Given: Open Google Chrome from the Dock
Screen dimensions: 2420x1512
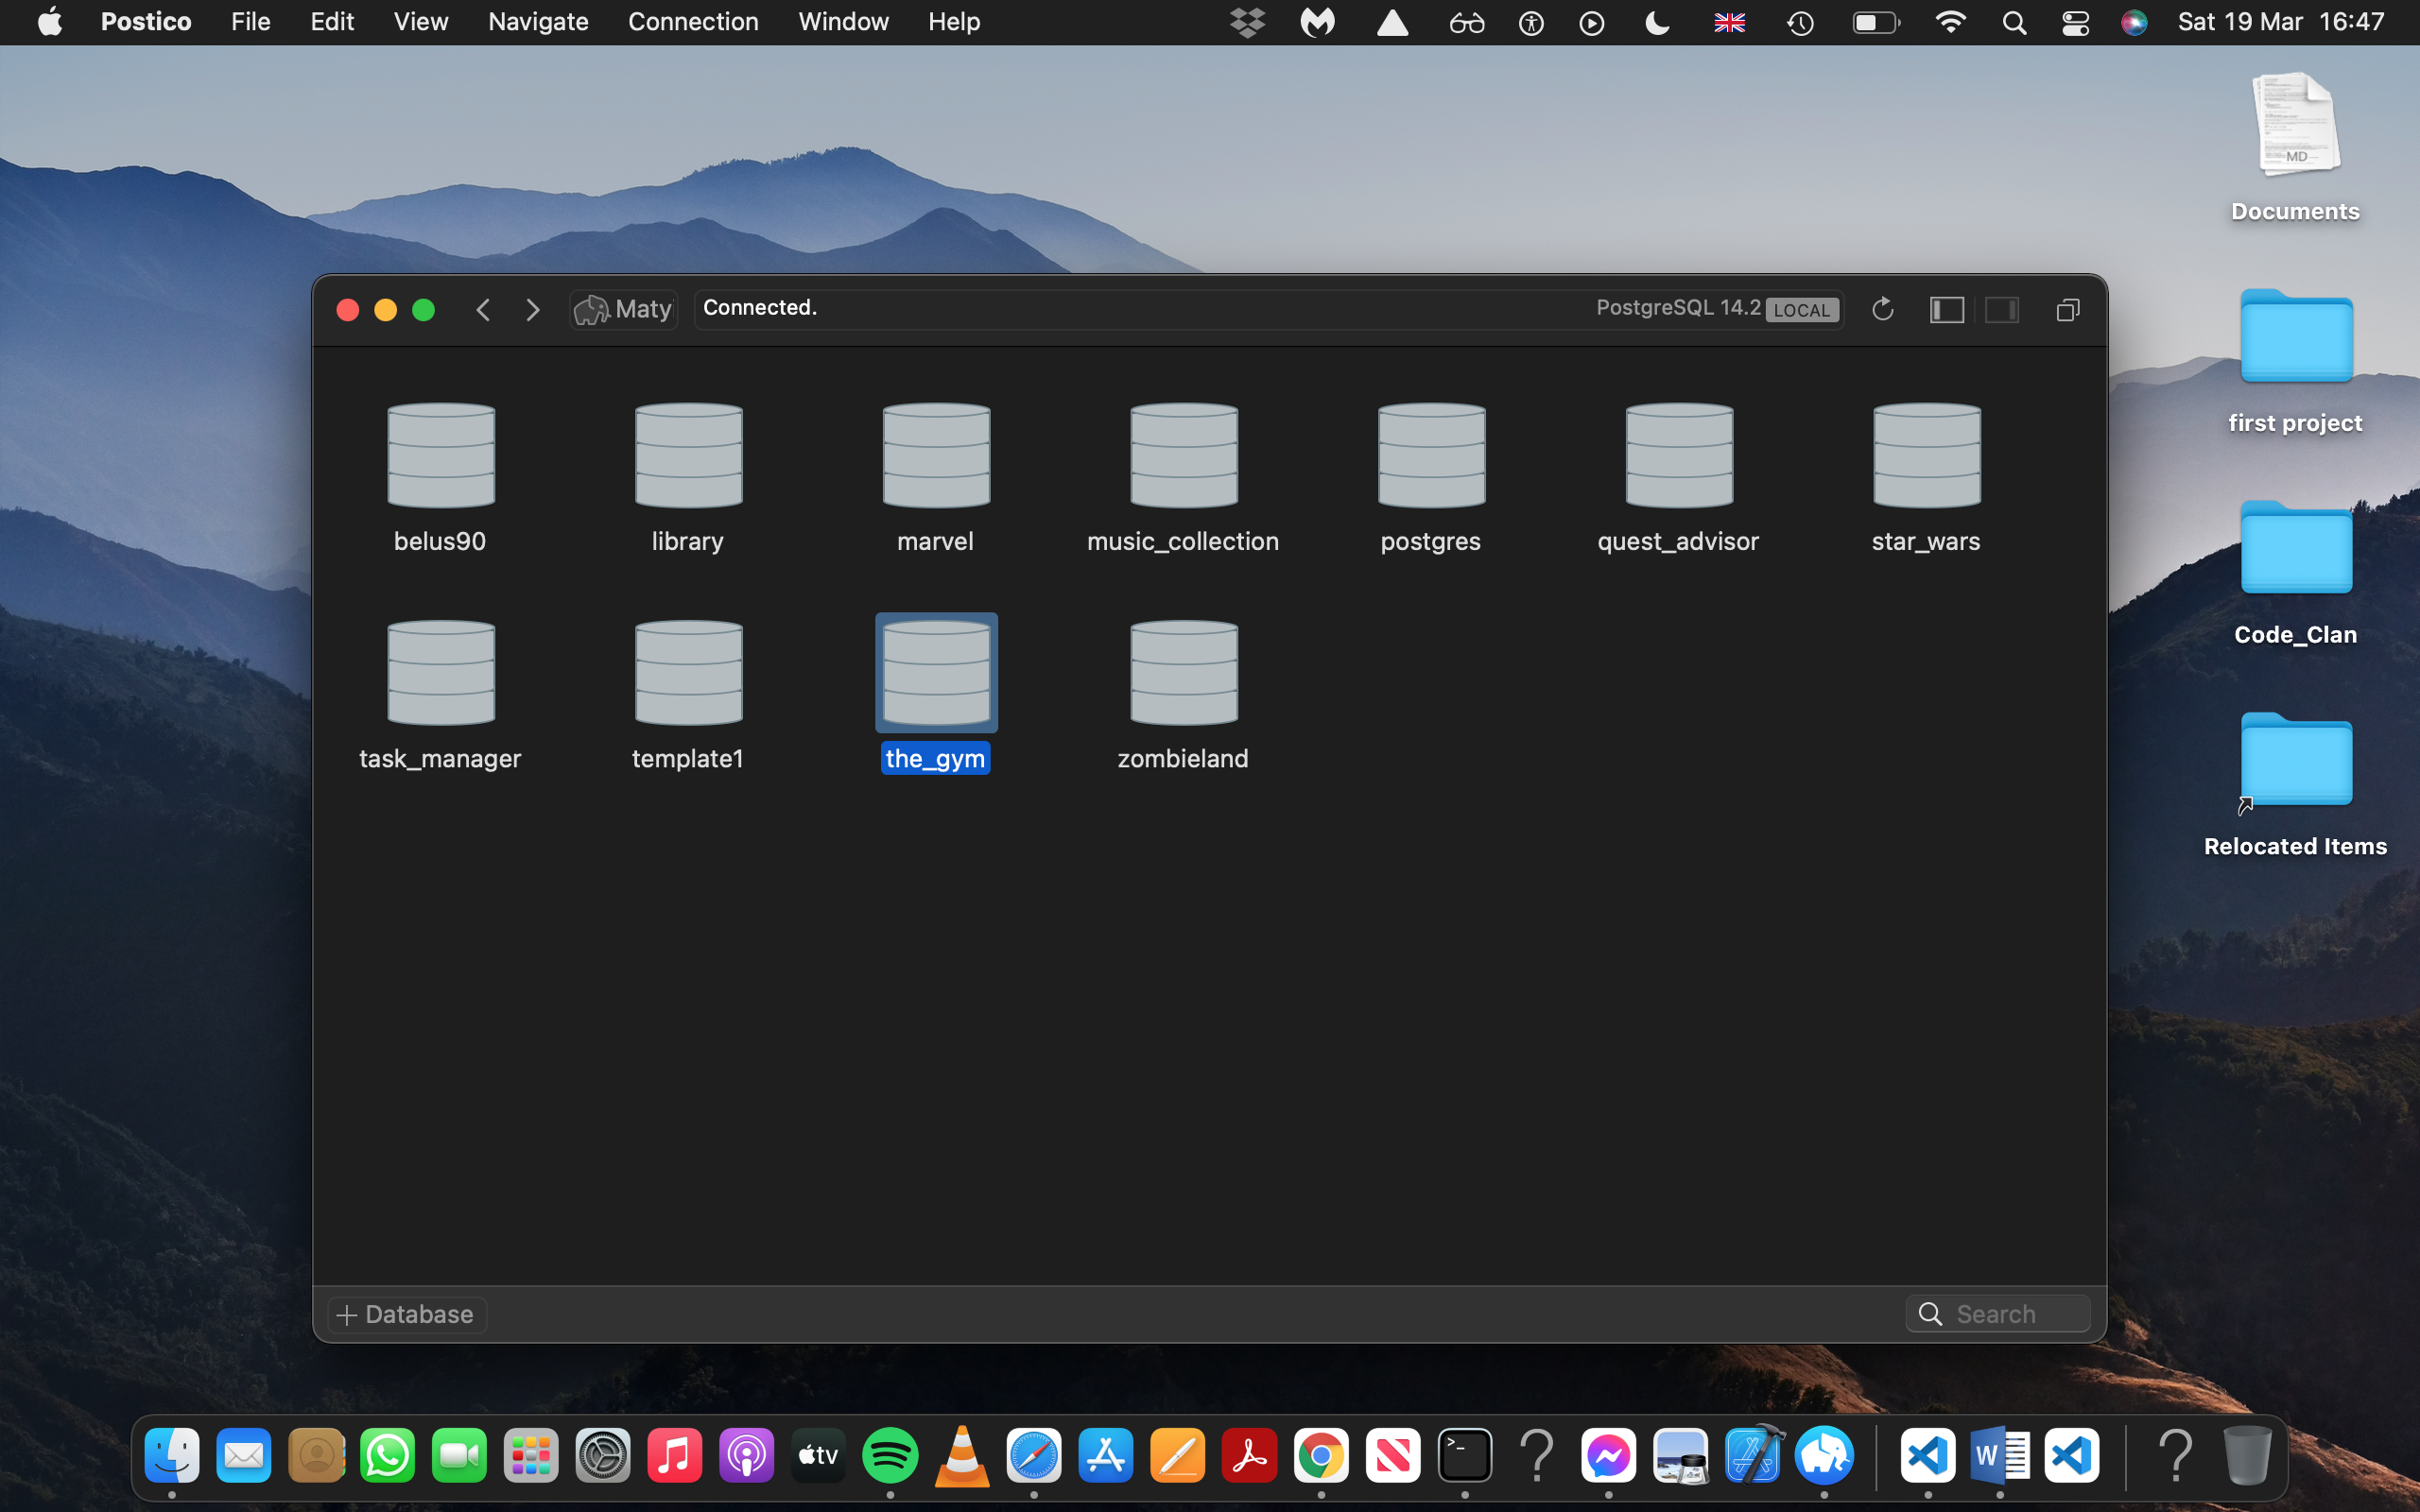Looking at the screenshot, I should point(1321,1456).
